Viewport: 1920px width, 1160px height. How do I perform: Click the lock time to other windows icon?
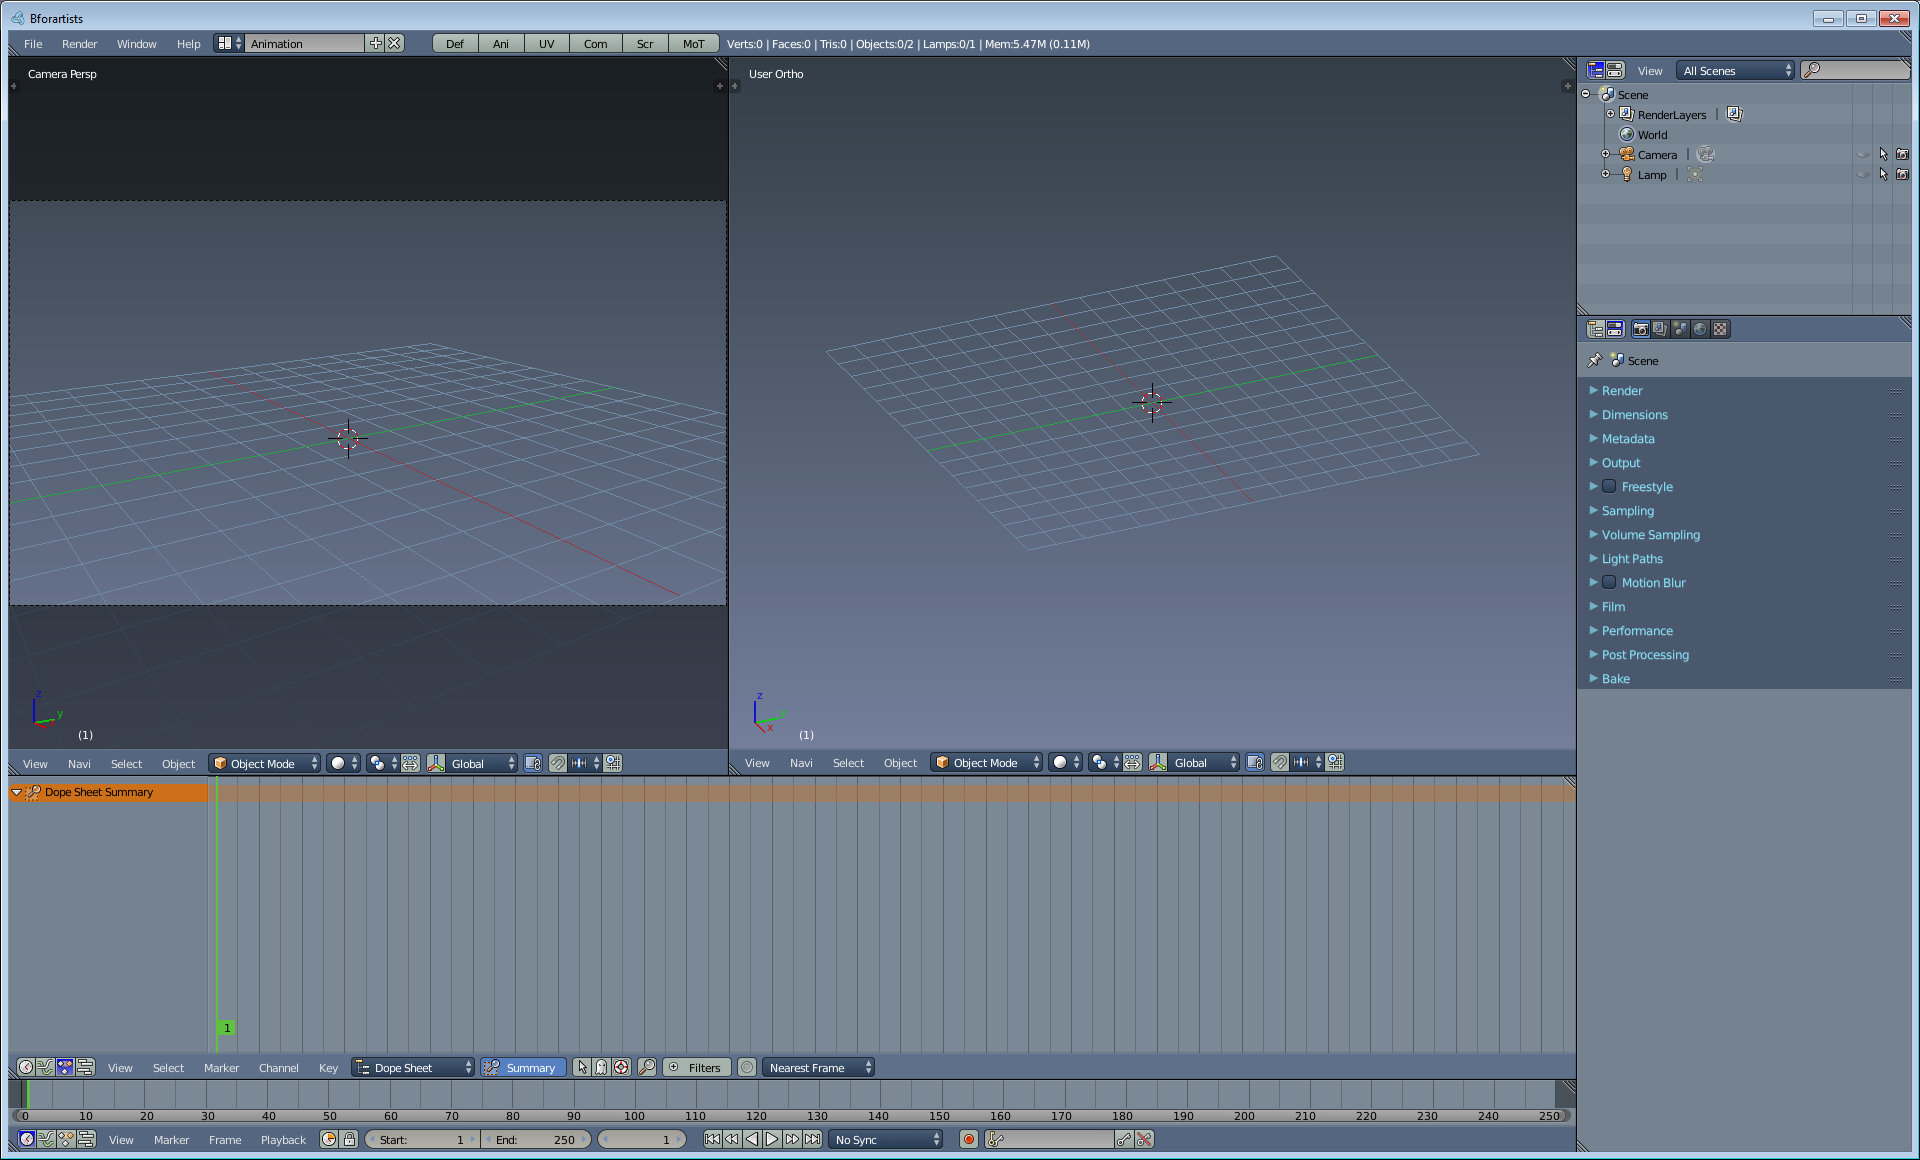349,1139
